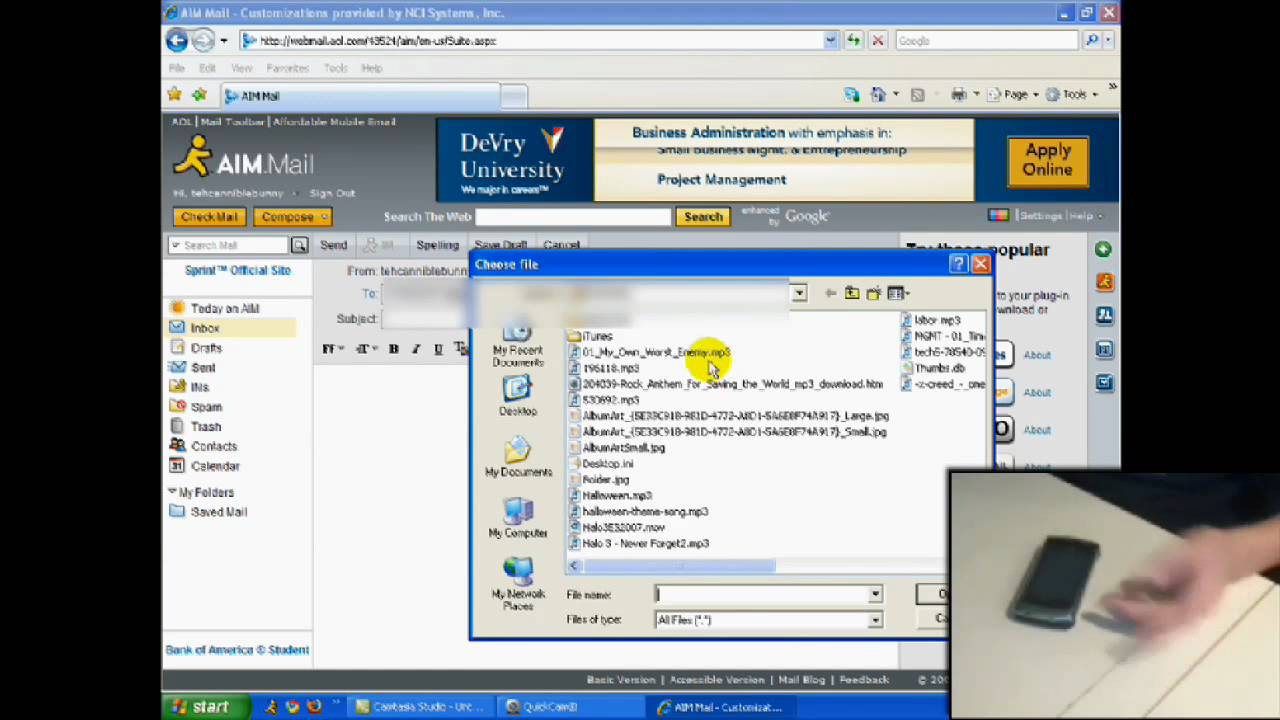This screenshot has width=1280, height=720.
Task: Click Desktop shortcut in Choose file dialog
Action: tap(517, 396)
